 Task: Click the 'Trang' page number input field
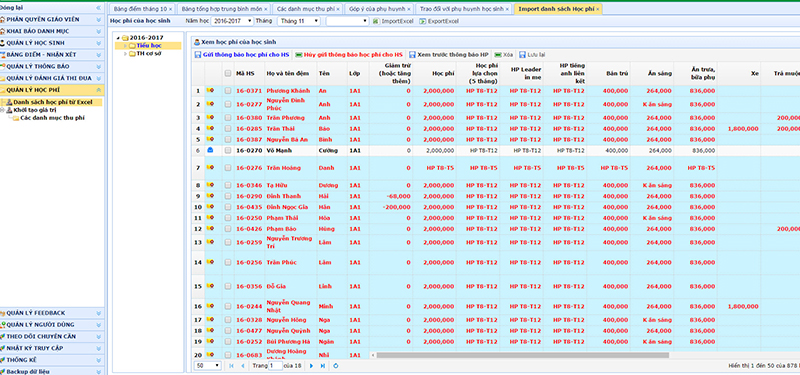275,366
